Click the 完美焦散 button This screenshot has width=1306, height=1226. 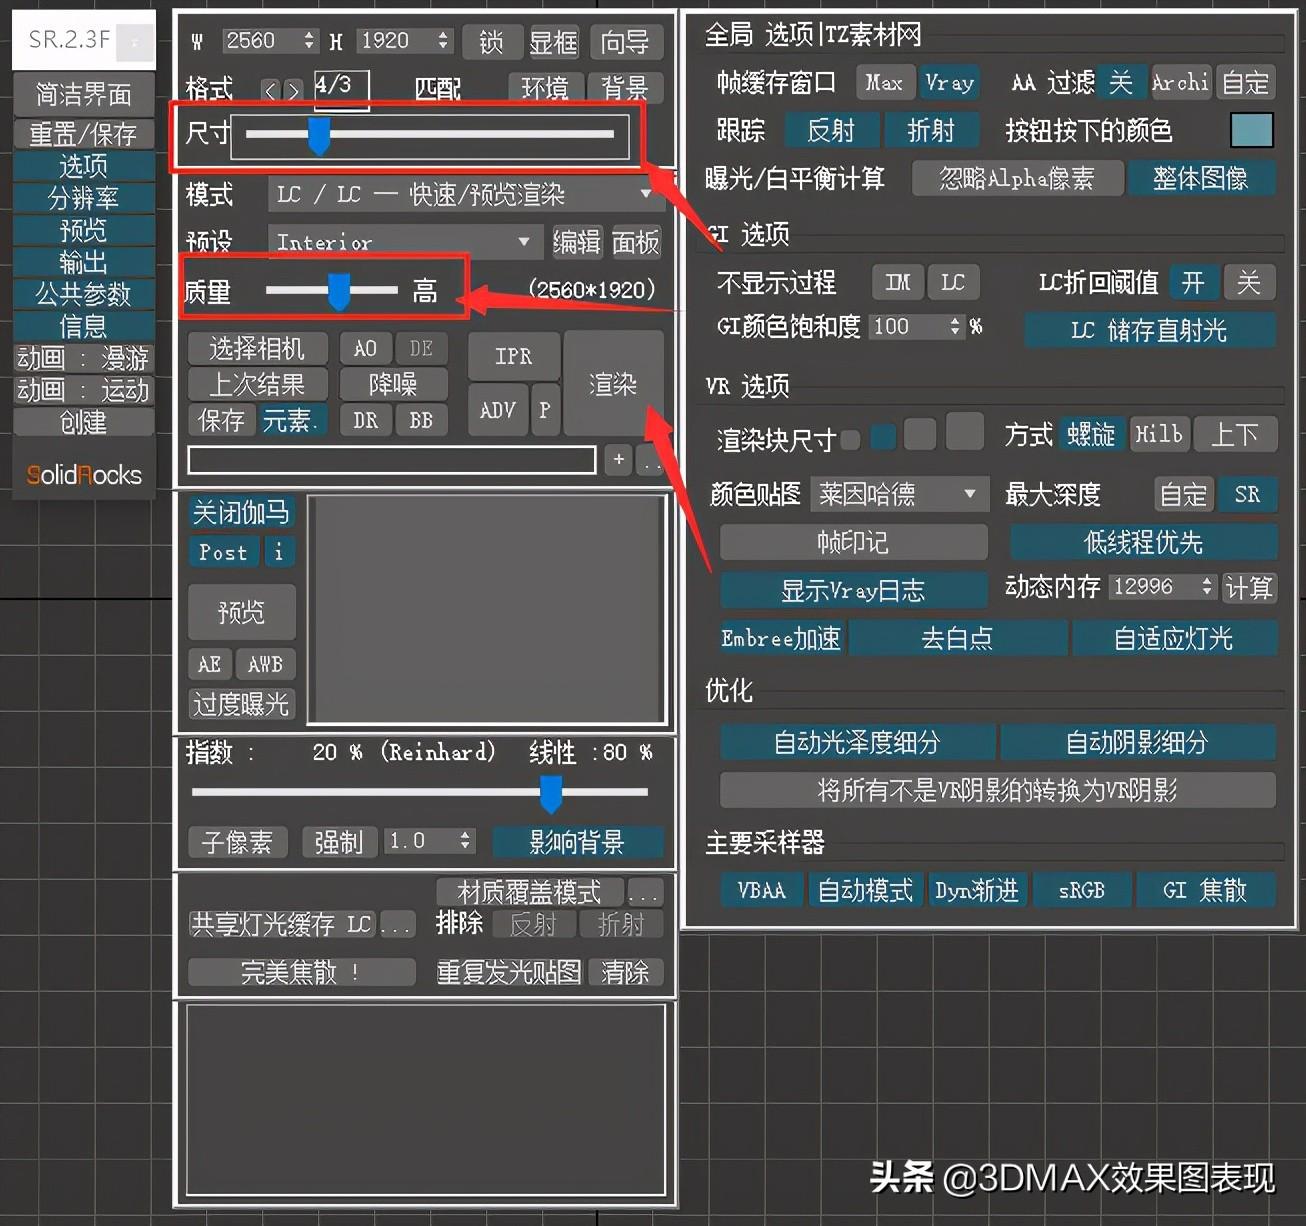301,972
